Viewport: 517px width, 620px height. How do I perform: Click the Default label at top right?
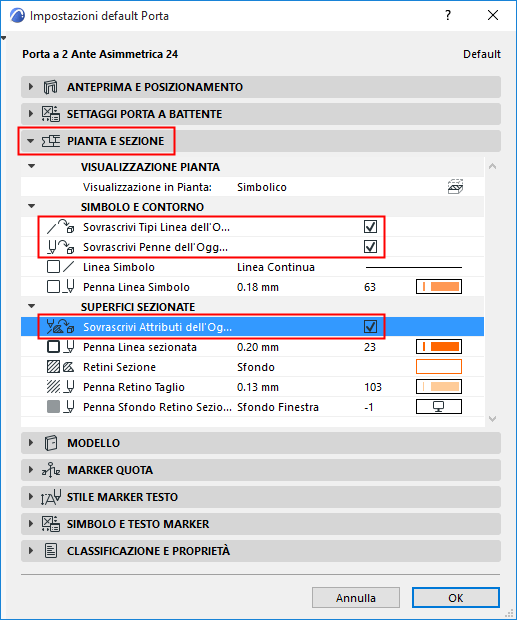482,54
